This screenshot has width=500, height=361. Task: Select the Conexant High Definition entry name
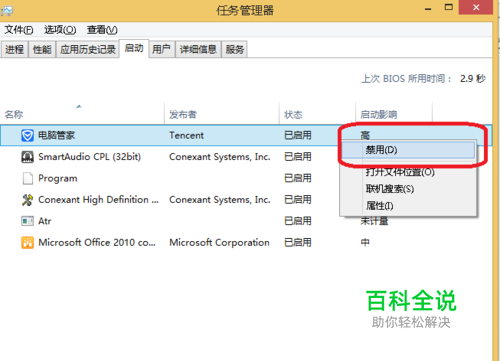[x=98, y=200]
